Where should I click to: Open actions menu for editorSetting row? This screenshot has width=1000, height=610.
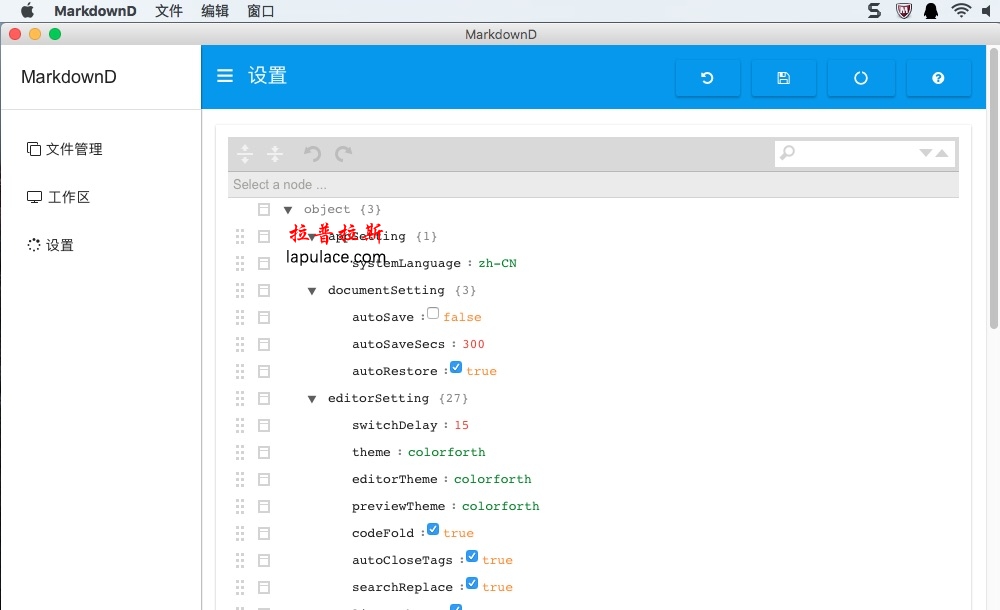tap(264, 399)
